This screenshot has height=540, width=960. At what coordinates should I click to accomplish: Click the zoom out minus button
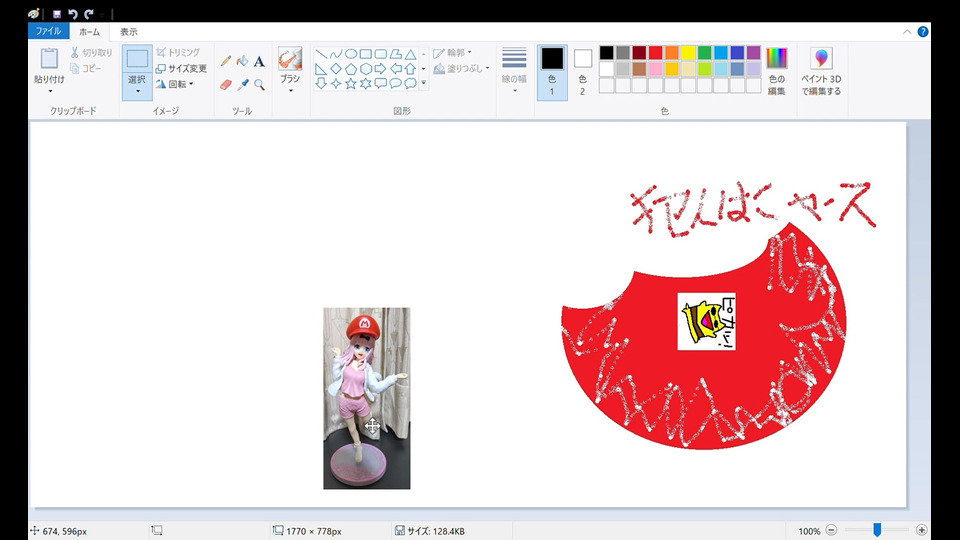[831, 530]
